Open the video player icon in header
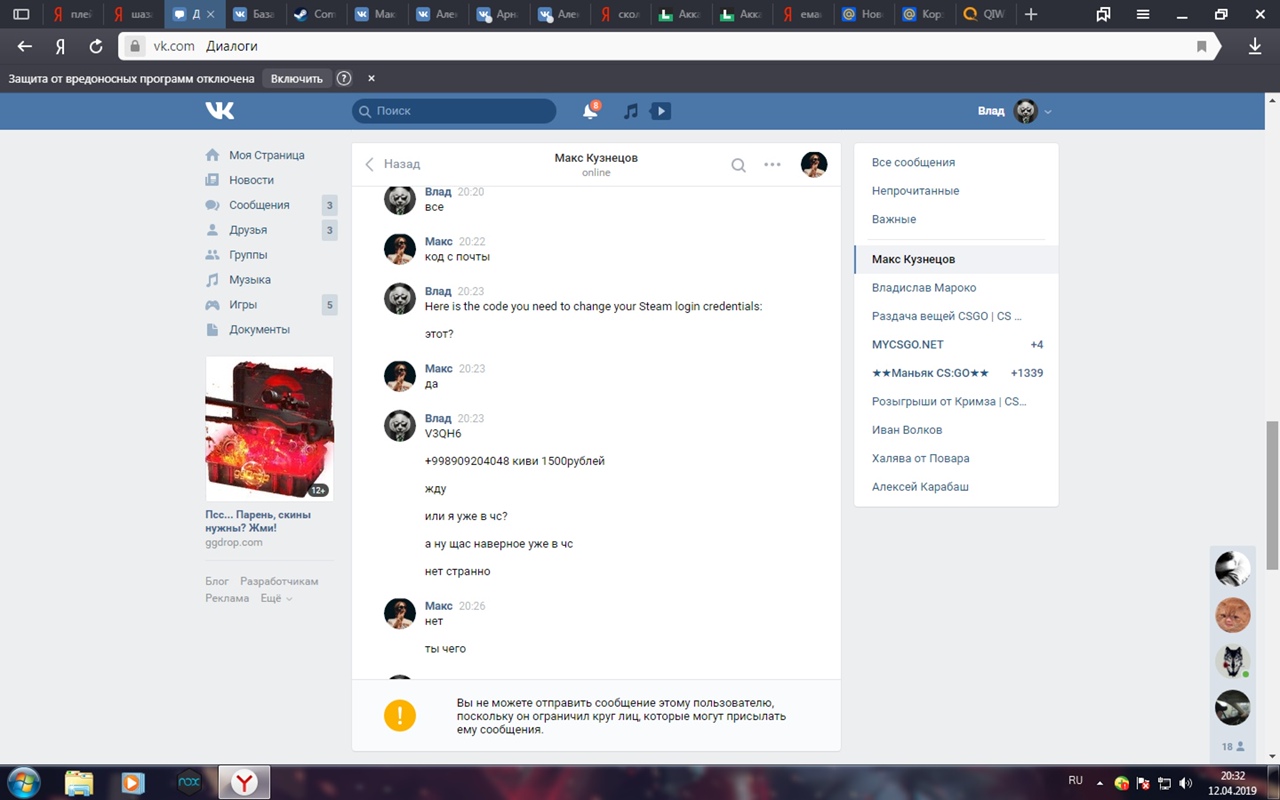 (660, 111)
